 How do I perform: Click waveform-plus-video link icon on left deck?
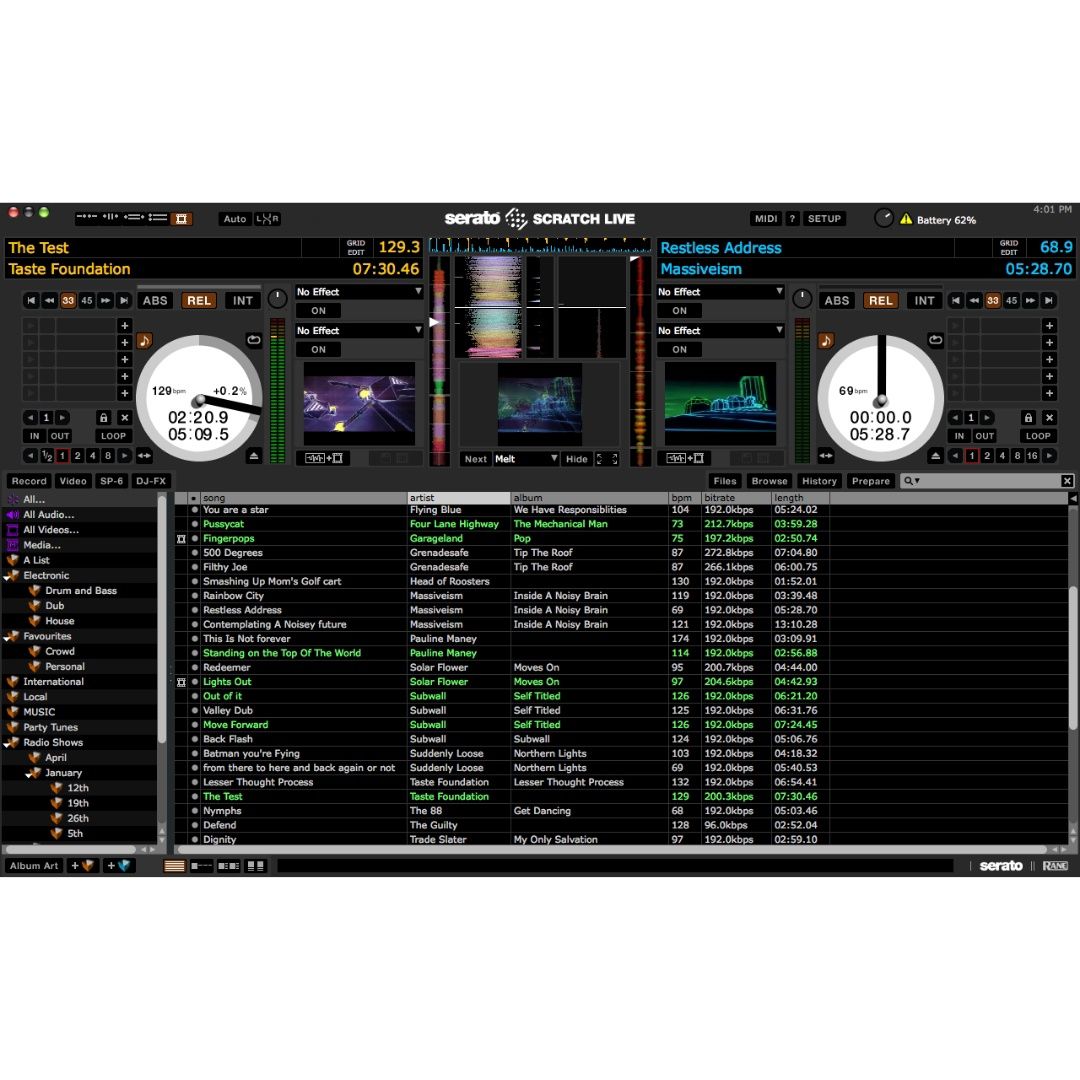[323, 458]
